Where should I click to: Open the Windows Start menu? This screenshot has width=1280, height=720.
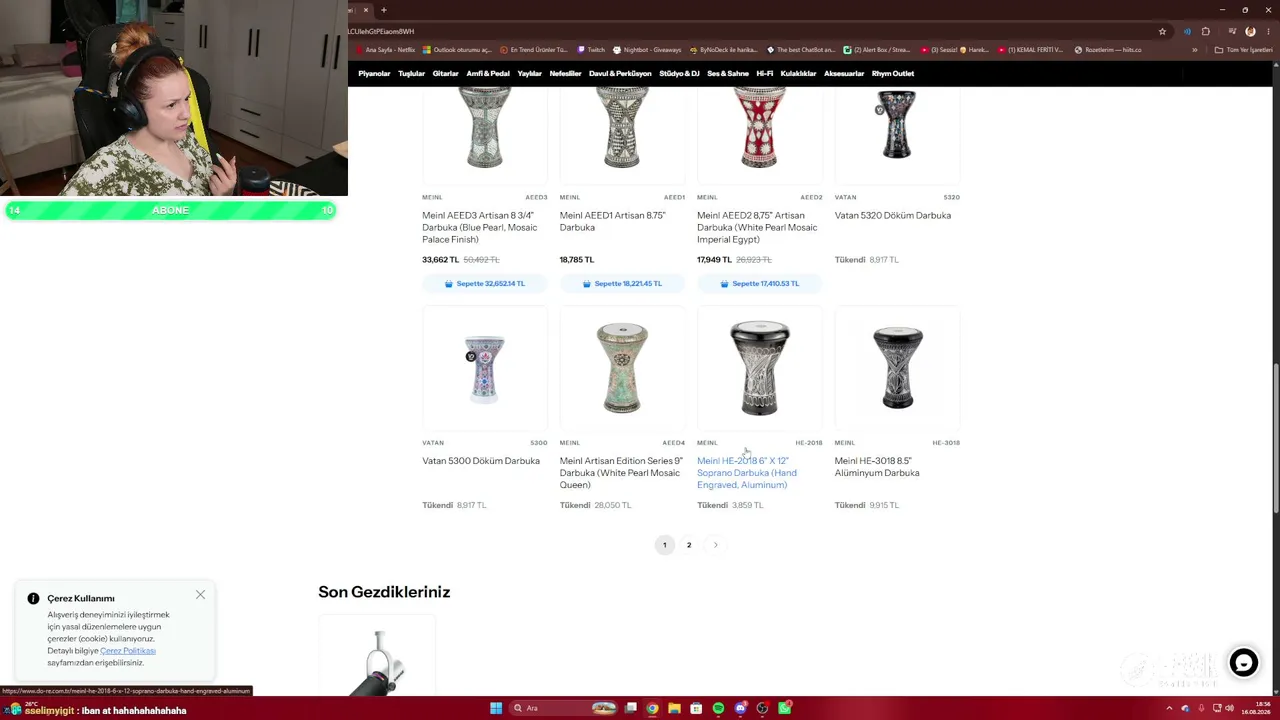click(496, 708)
